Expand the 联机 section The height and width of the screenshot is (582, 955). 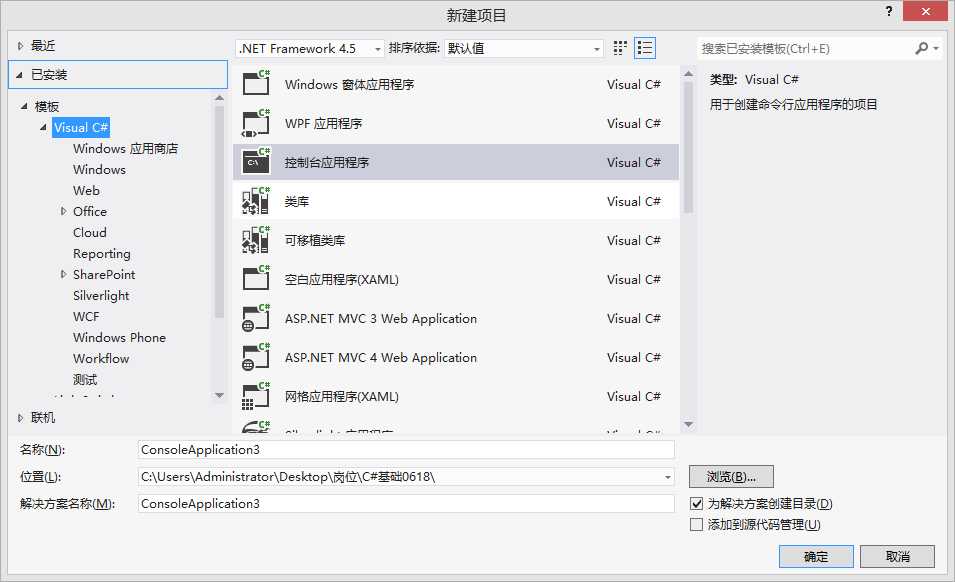(20, 418)
